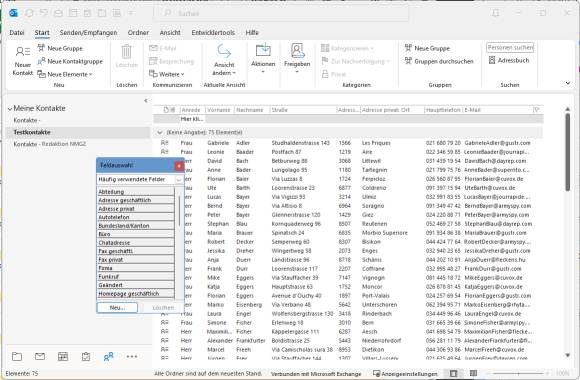Click the notification bell icon
Viewport: 580px width, 380px height.
[495, 13]
